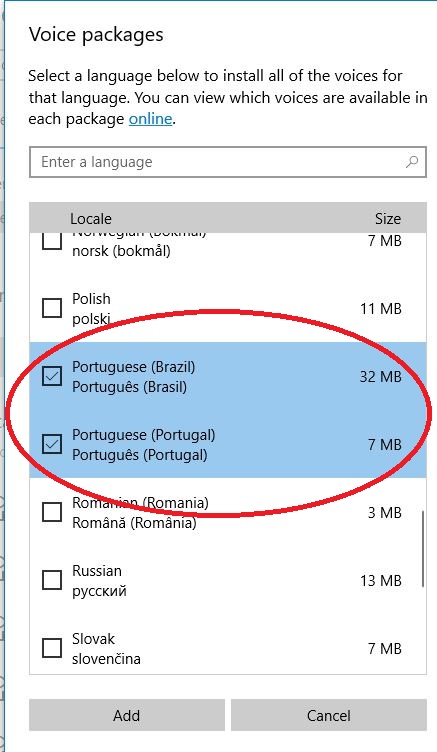437x752 pixels.
Task: Select the Portuguese (Brazil) row label
Action: pyautogui.click(x=133, y=367)
